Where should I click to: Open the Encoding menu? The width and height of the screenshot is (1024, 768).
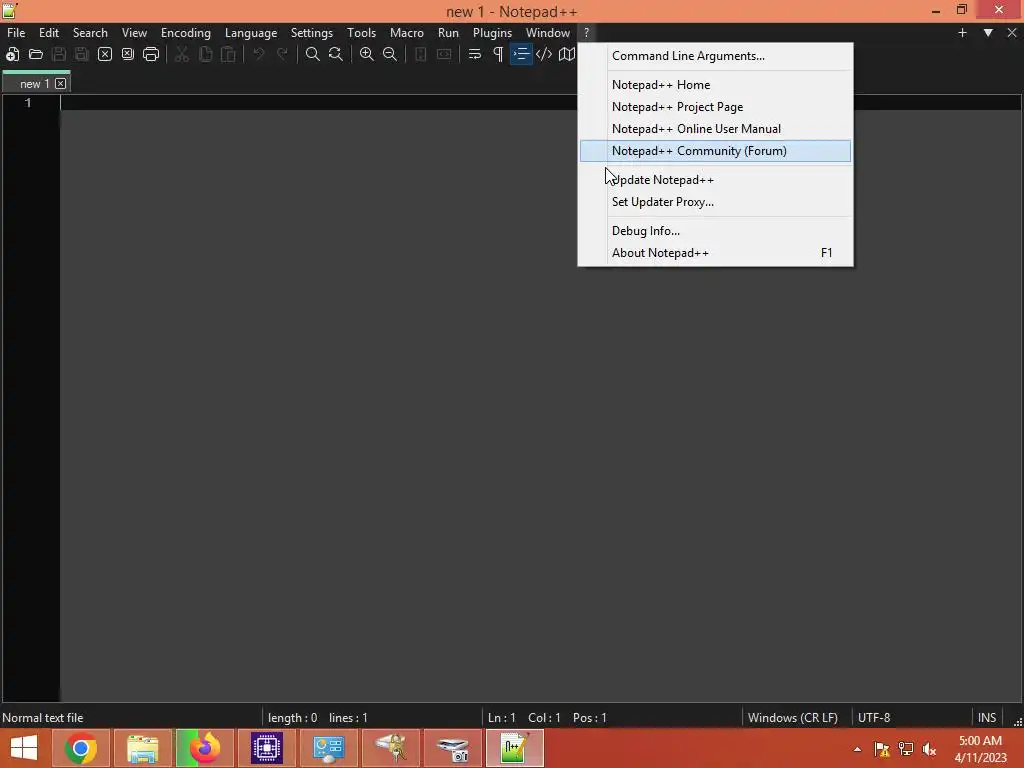tap(185, 33)
